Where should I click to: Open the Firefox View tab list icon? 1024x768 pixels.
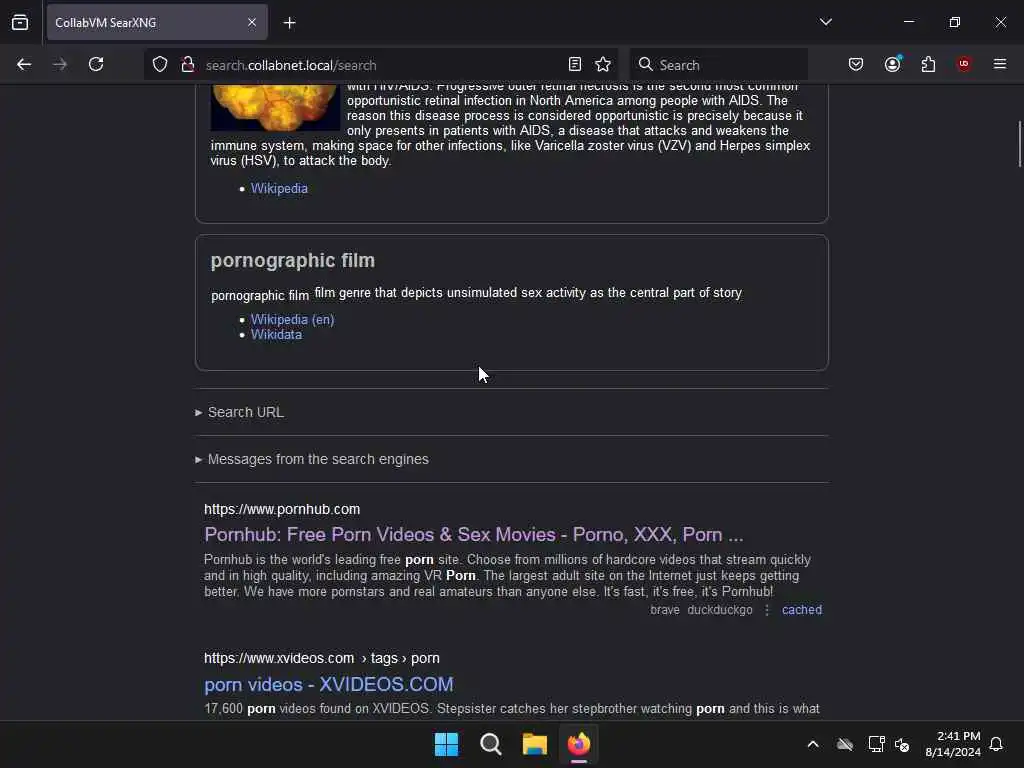20,23
